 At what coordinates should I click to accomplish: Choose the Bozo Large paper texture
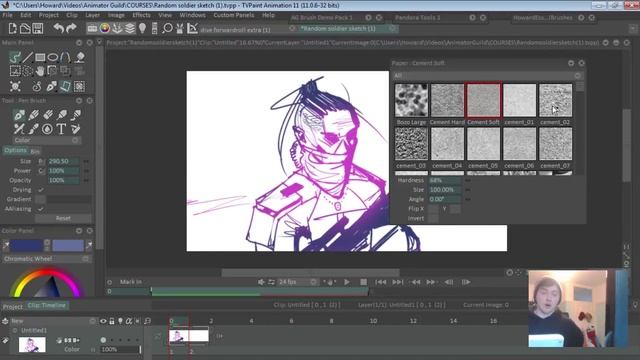[411, 100]
